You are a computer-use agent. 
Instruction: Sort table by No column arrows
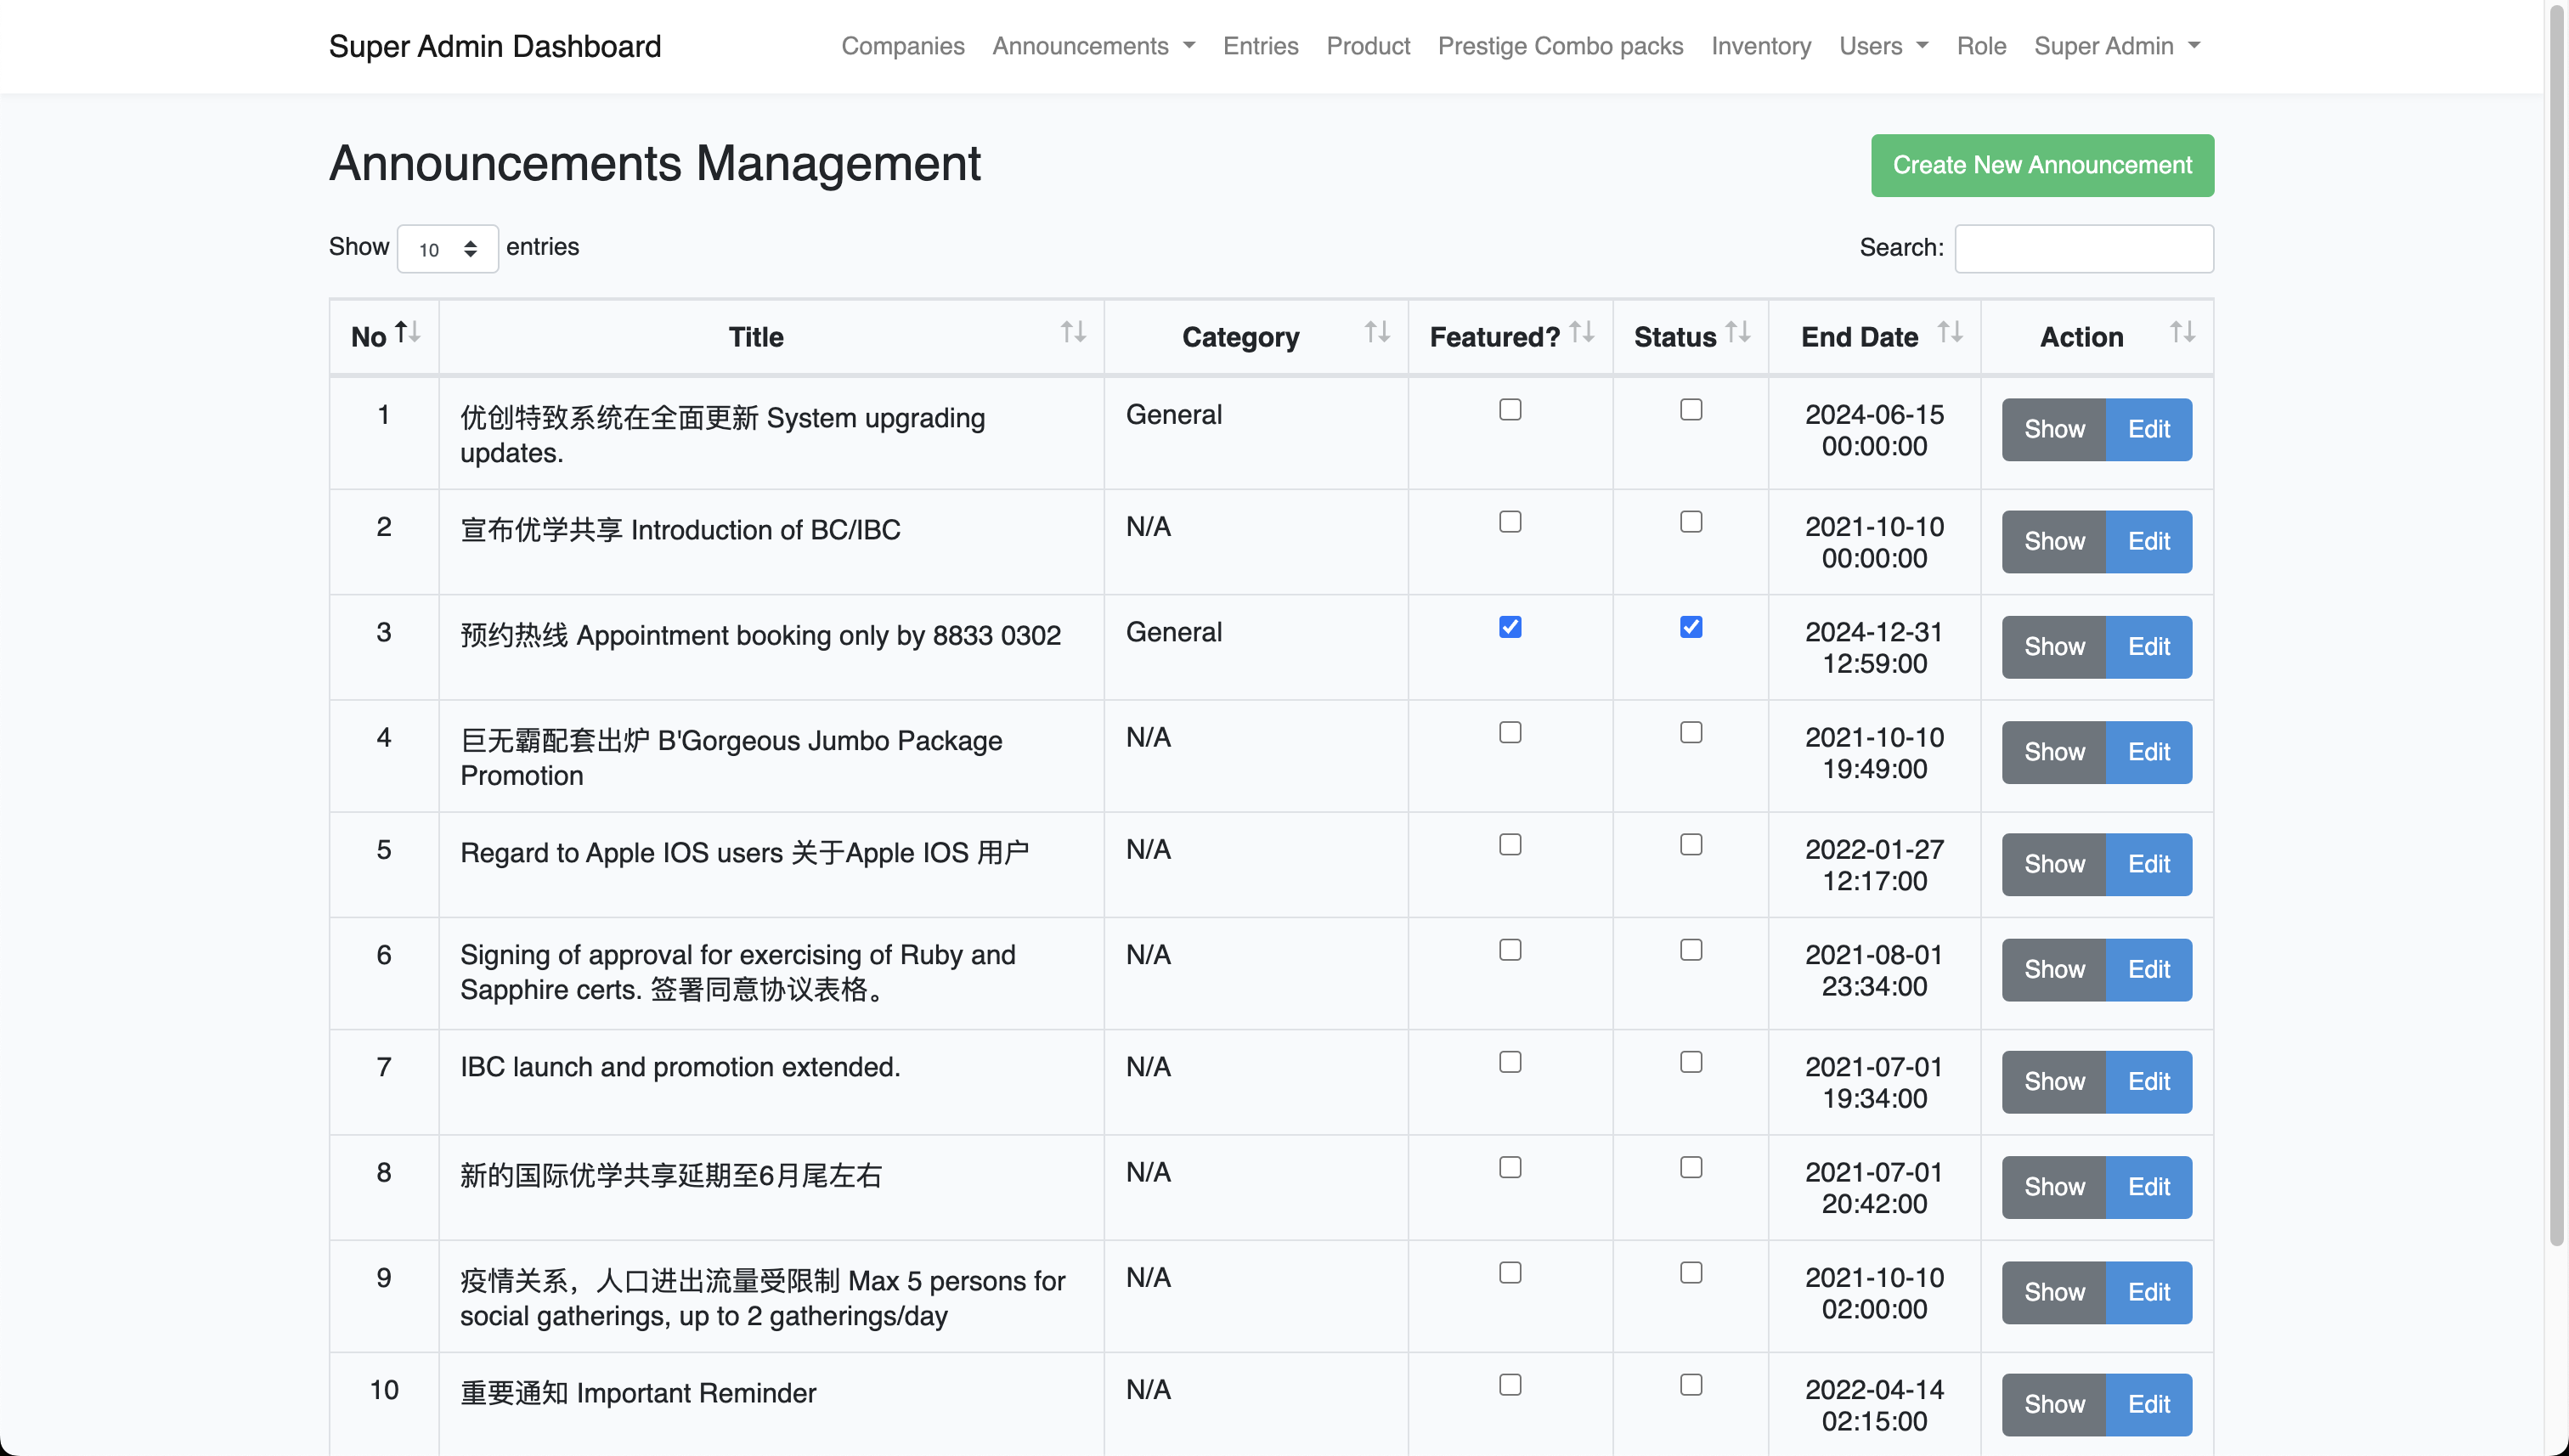407,332
